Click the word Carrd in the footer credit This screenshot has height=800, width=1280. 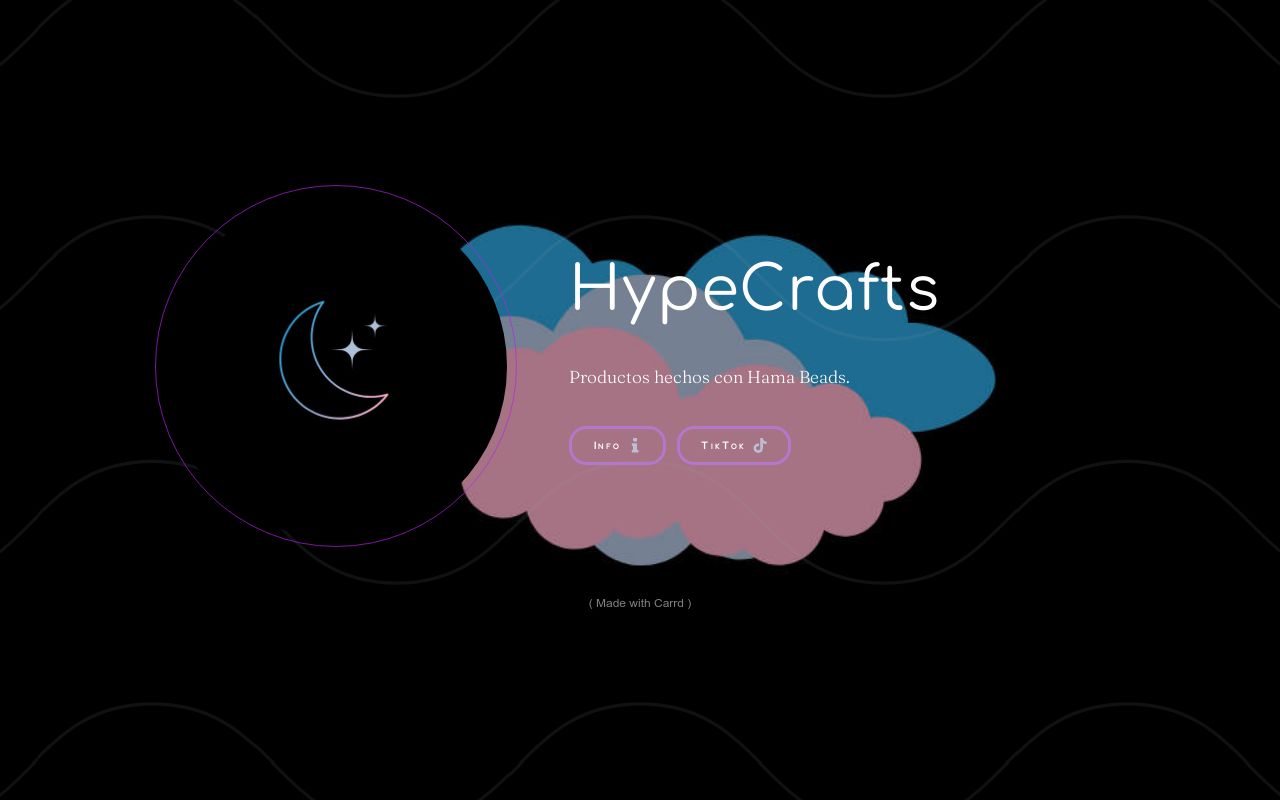point(670,603)
